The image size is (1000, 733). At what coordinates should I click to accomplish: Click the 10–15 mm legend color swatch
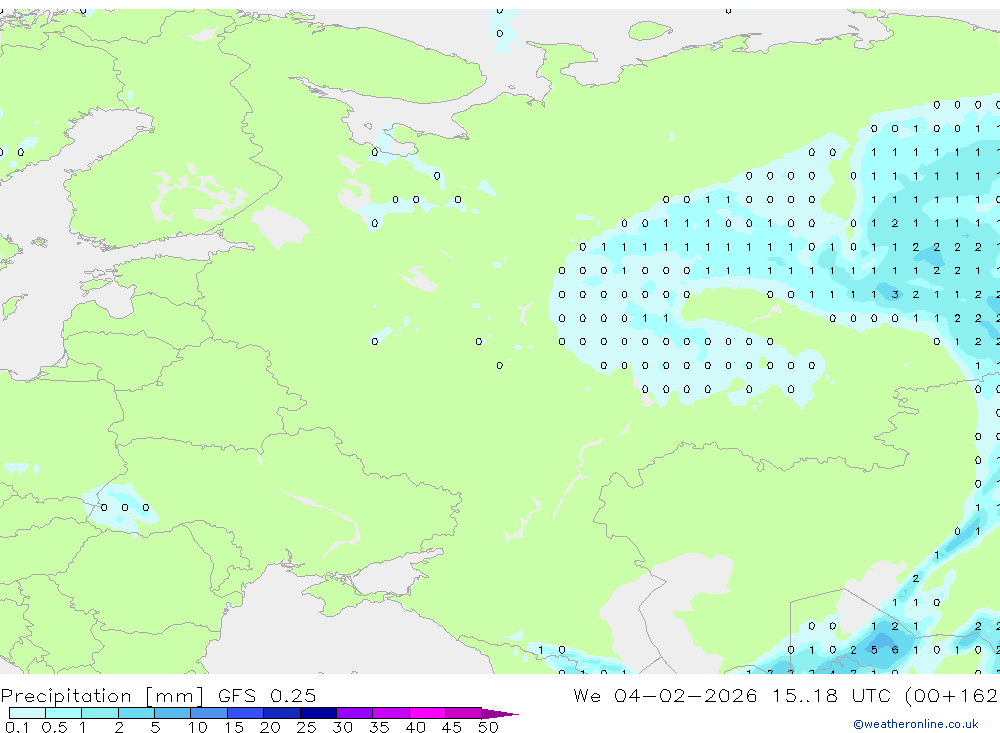point(209,713)
